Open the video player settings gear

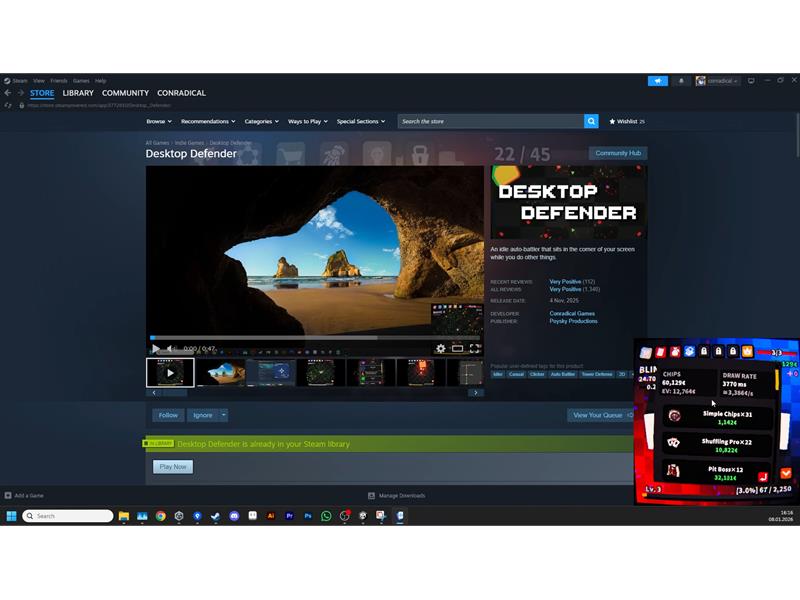pos(441,349)
